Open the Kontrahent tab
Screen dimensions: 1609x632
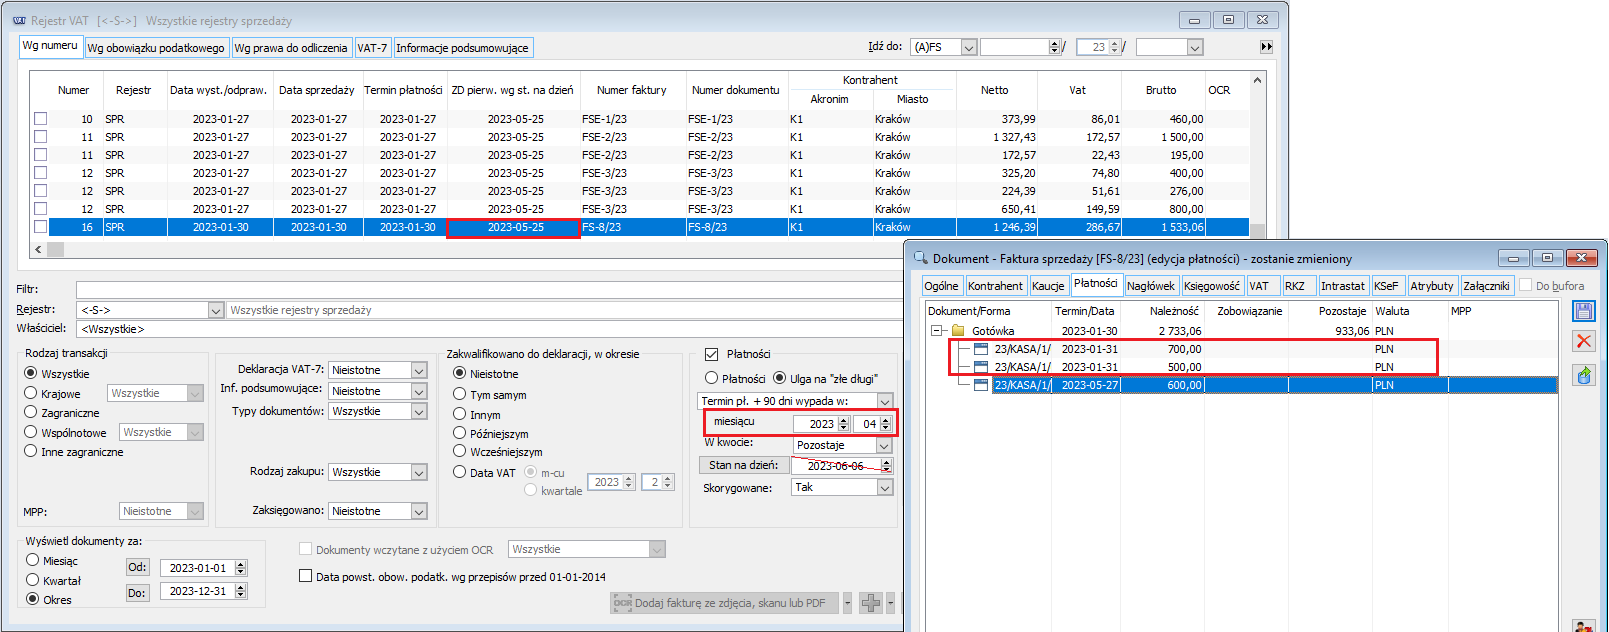(x=995, y=286)
